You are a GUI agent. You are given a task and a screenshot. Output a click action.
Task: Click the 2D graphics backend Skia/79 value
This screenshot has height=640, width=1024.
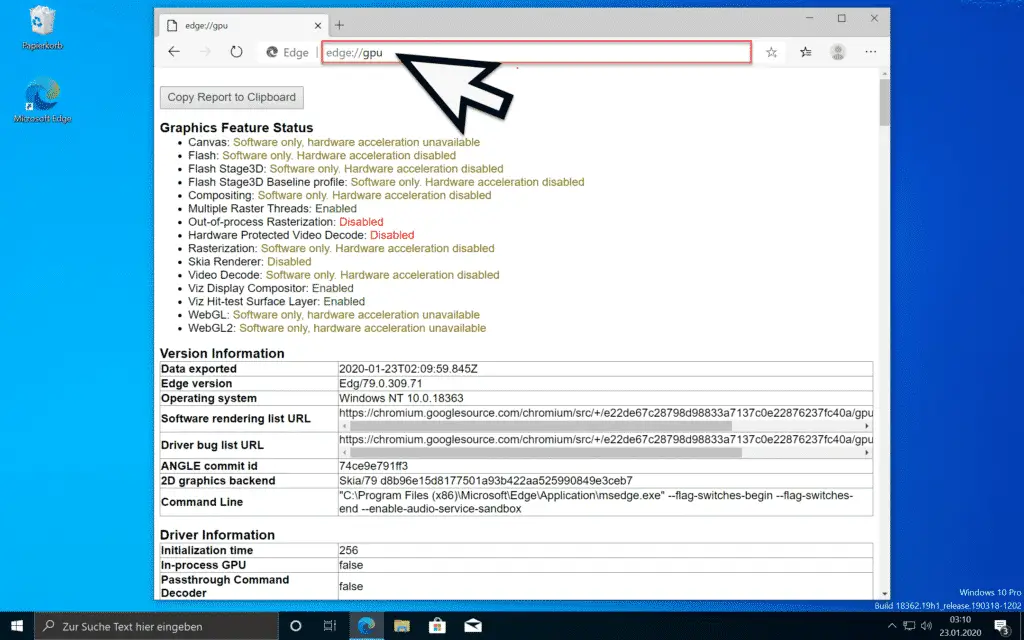coord(486,481)
